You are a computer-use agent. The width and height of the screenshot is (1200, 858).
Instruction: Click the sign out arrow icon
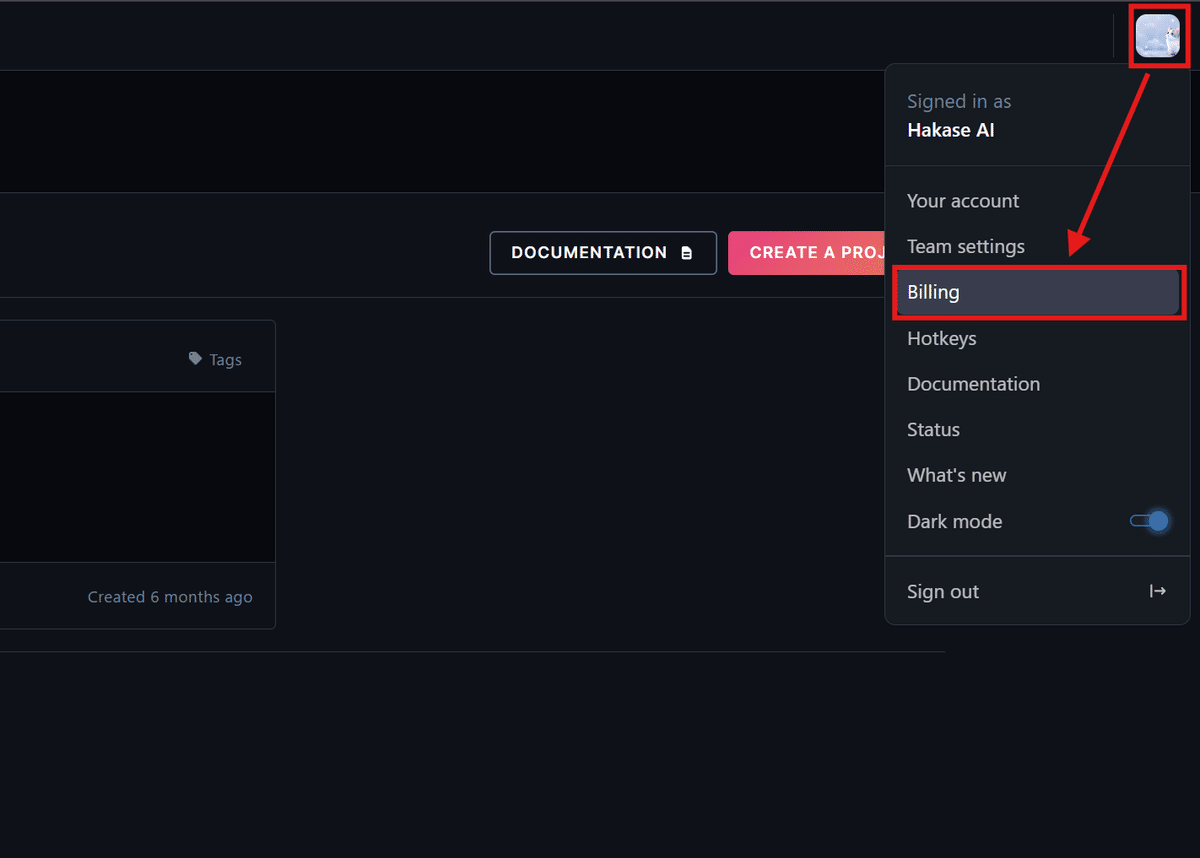pos(1157,591)
